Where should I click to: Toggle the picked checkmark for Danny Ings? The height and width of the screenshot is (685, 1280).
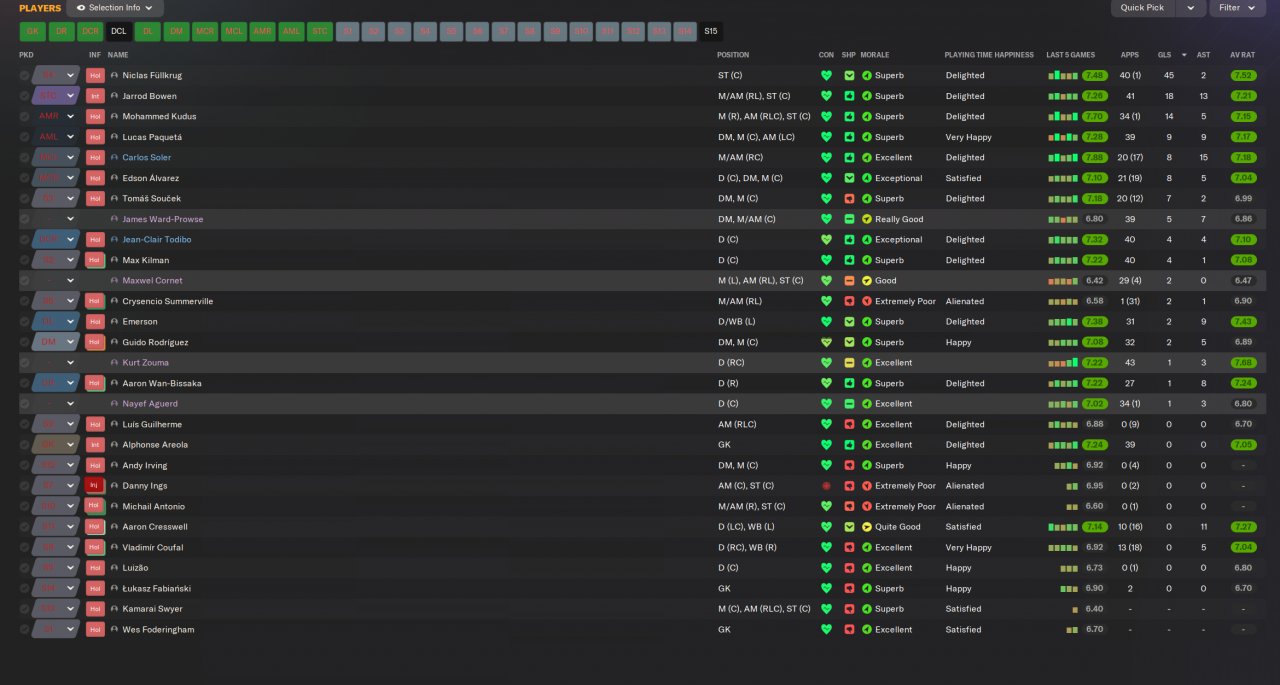pos(25,486)
